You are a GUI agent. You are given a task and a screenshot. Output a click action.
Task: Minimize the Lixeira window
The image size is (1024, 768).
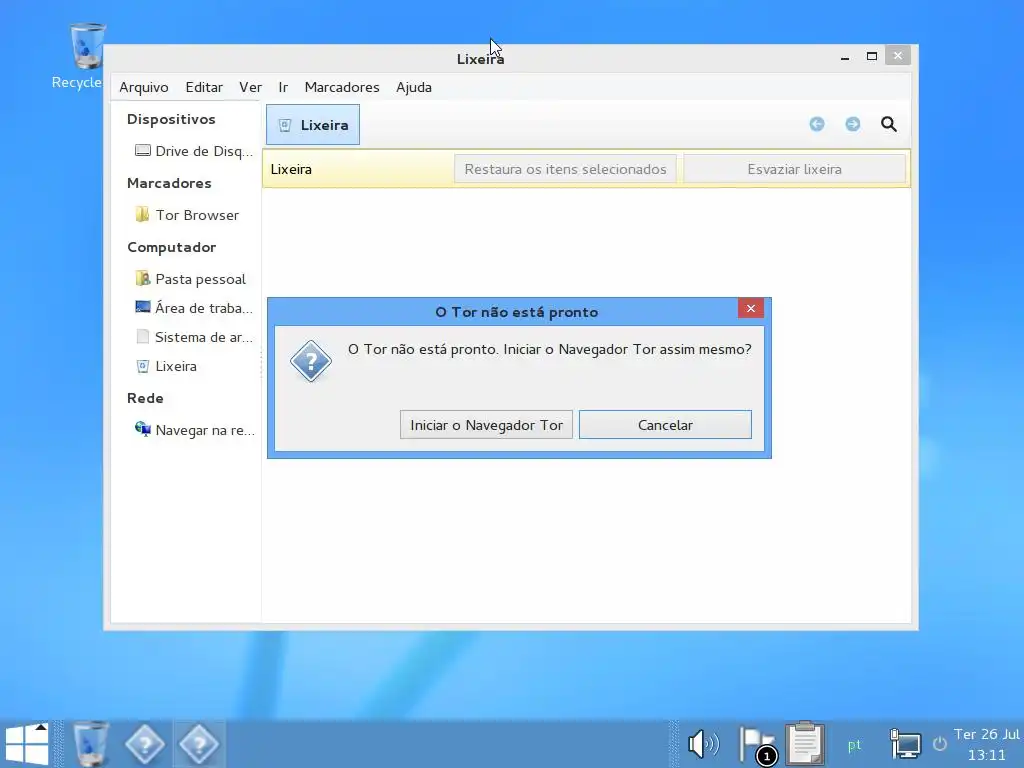[844, 57]
